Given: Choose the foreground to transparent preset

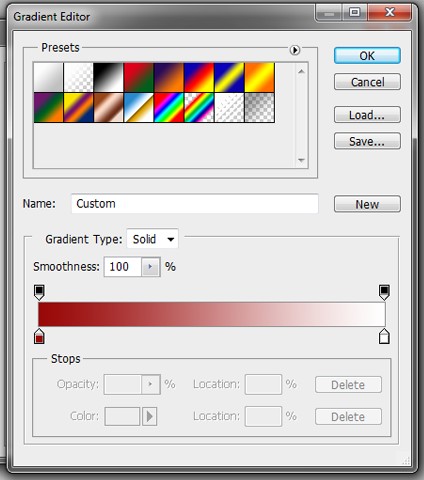Looking at the screenshot, I should 78,77.
